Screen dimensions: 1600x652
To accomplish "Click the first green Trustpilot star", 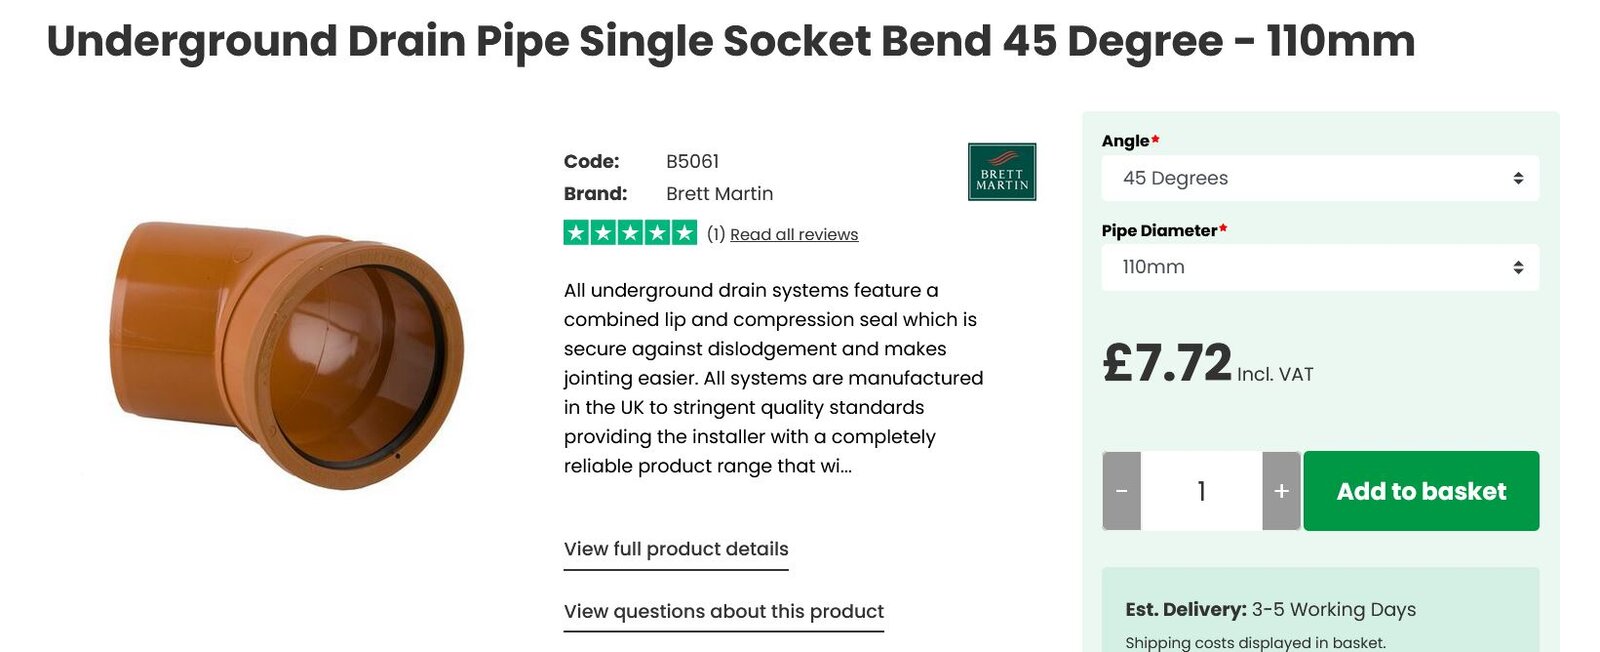I will point(575,233).
